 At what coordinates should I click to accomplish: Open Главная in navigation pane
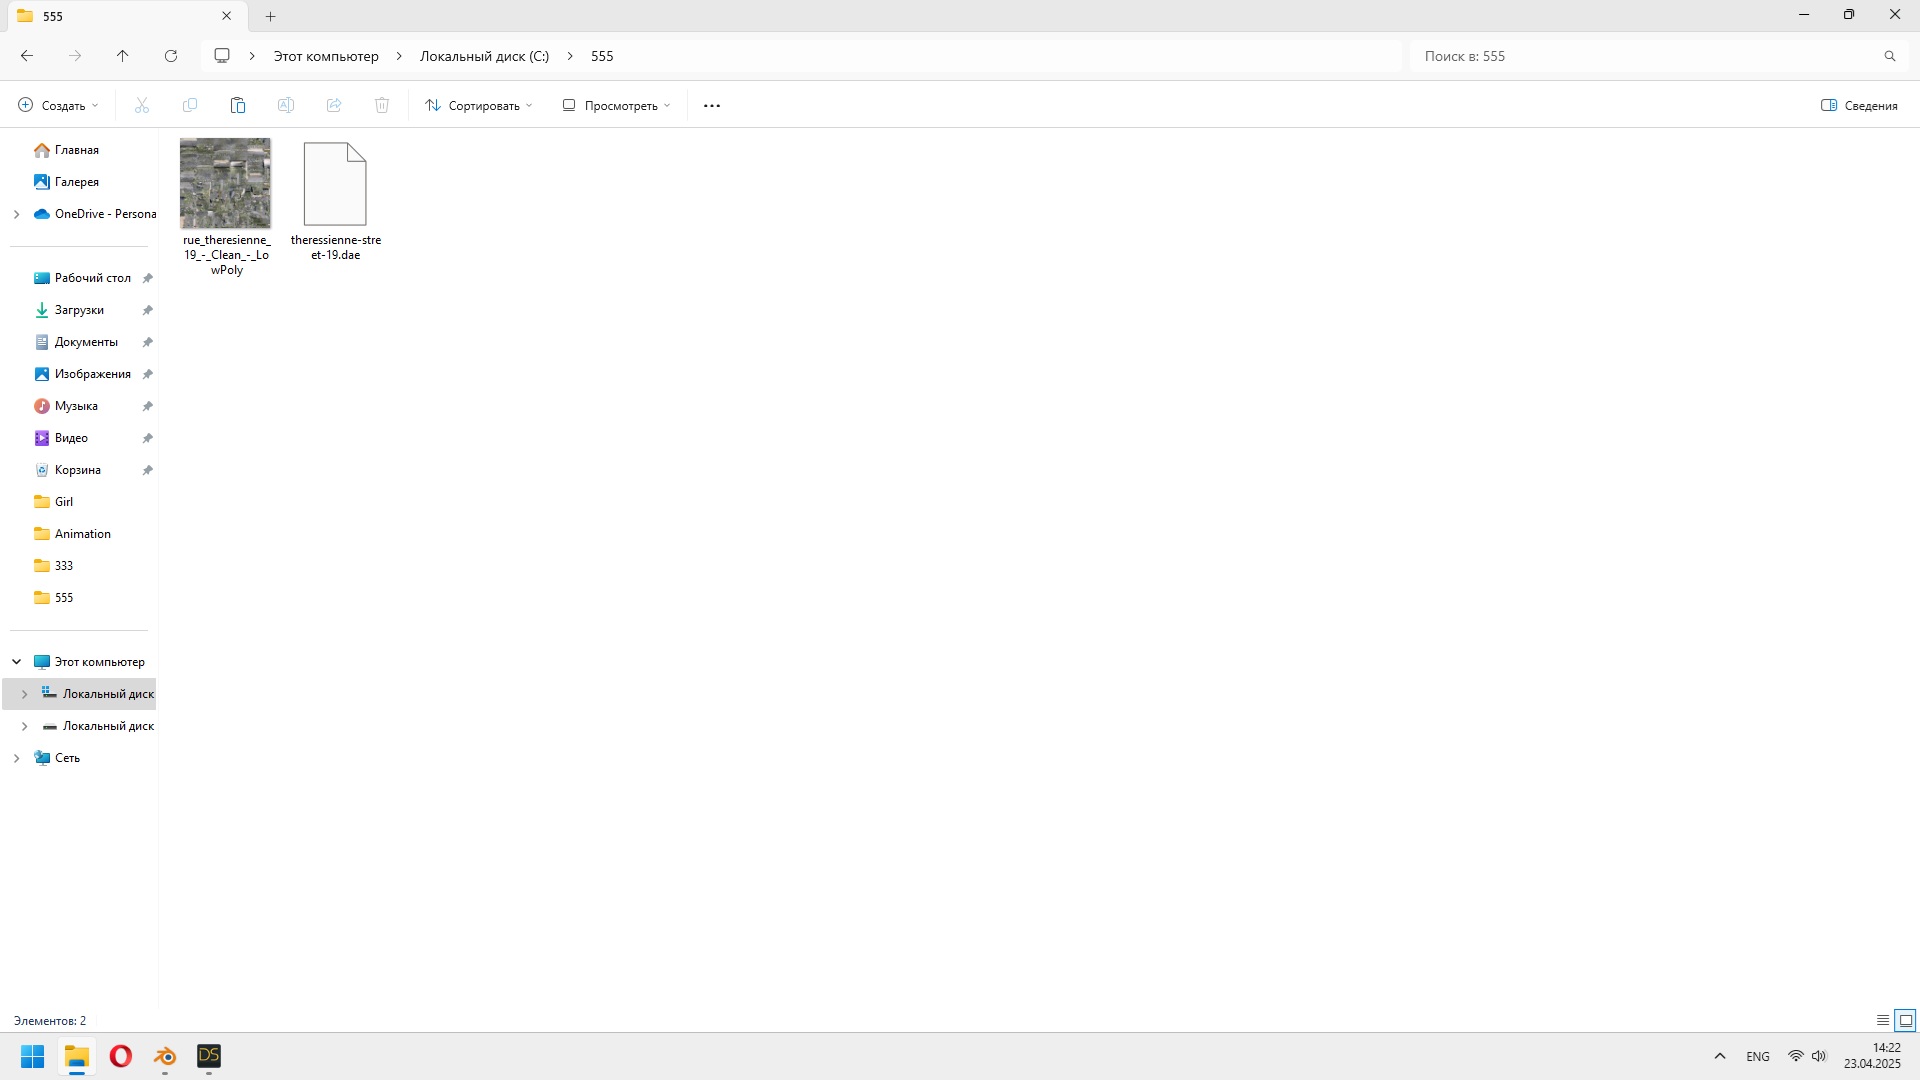click(77, 150)
